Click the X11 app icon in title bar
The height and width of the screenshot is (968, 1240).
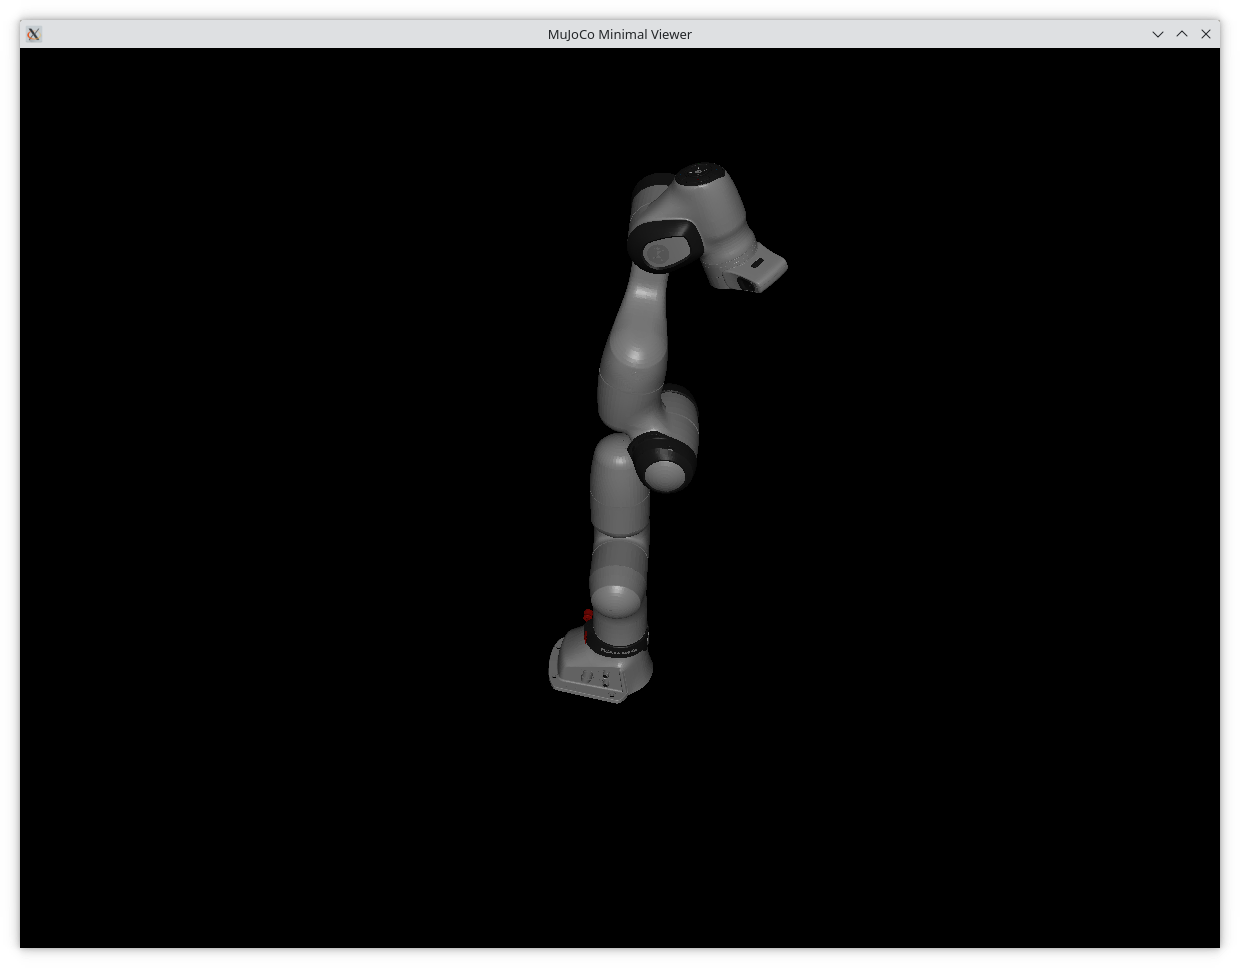coord(33,34)
